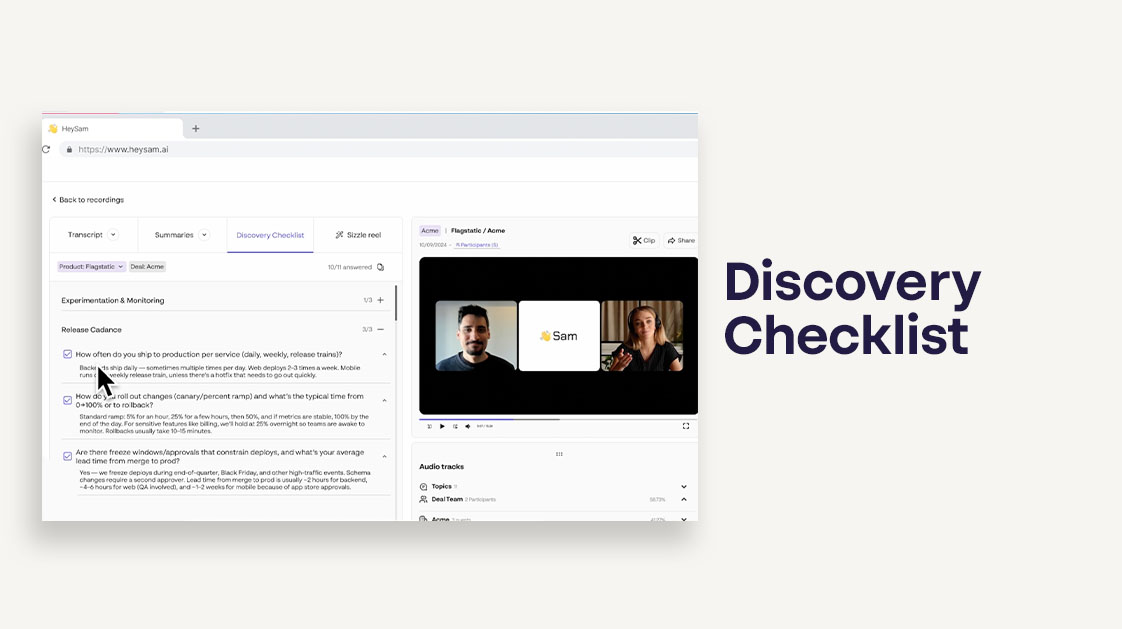Image resolution: width=1122 pixels, height=629 pixels.
Task: Click the Share button
Action: pyautogui.click(x=681, y=240)
